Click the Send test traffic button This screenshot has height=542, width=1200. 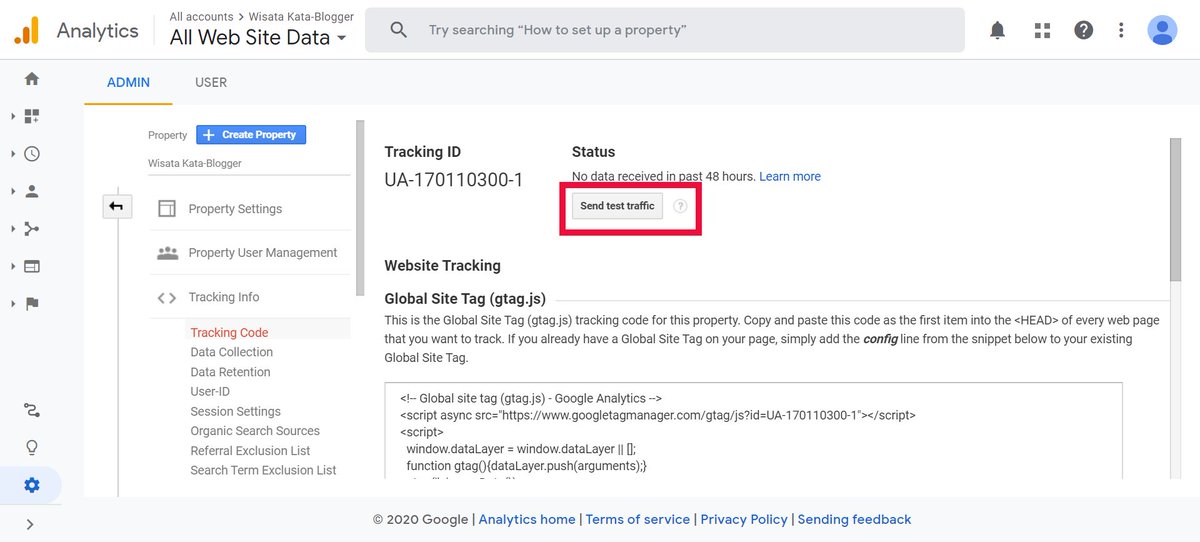(617, 206)
